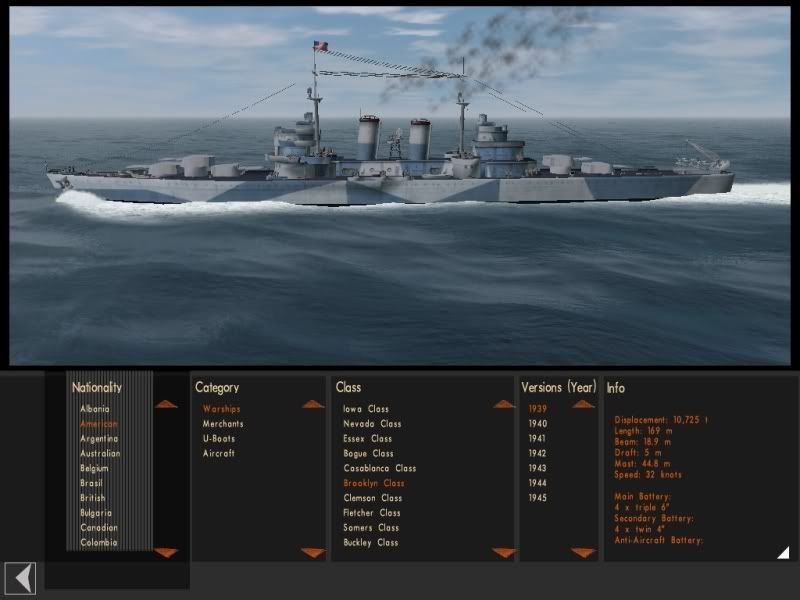800x600 pixels.
Task: Click the back arrow button
Action: point(20,578)
